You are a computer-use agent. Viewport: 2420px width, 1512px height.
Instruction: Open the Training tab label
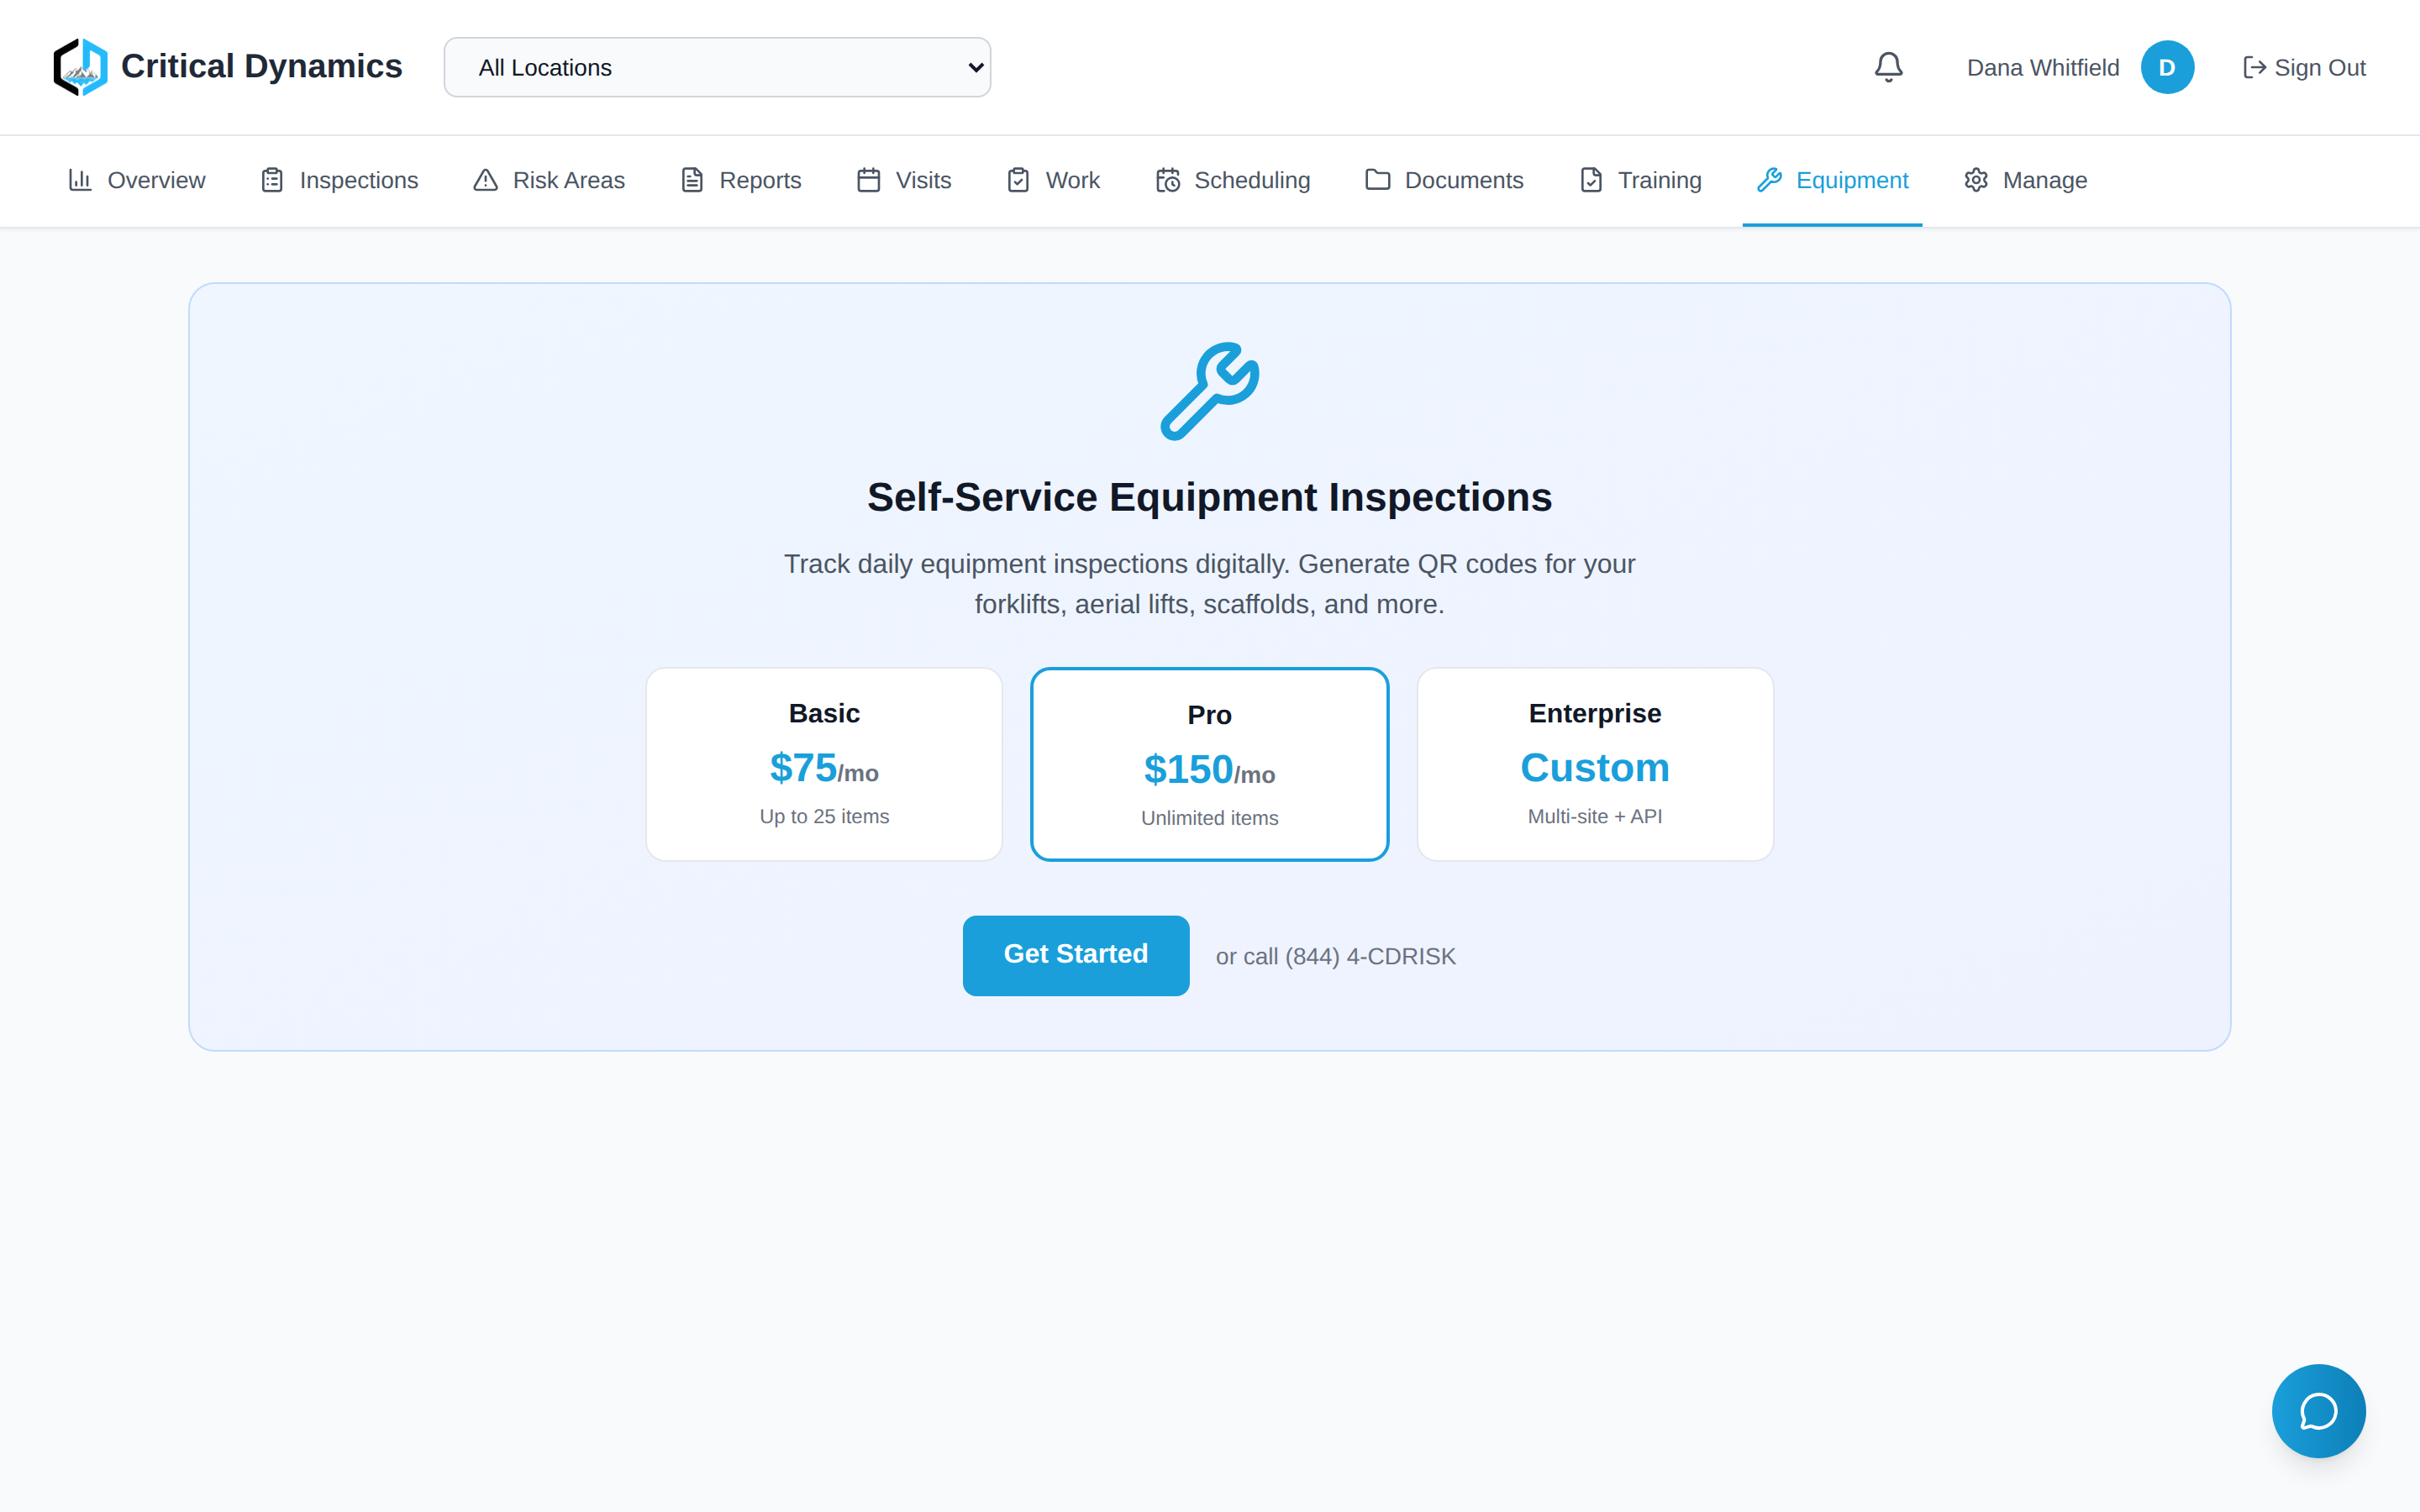pos(1659,180)
